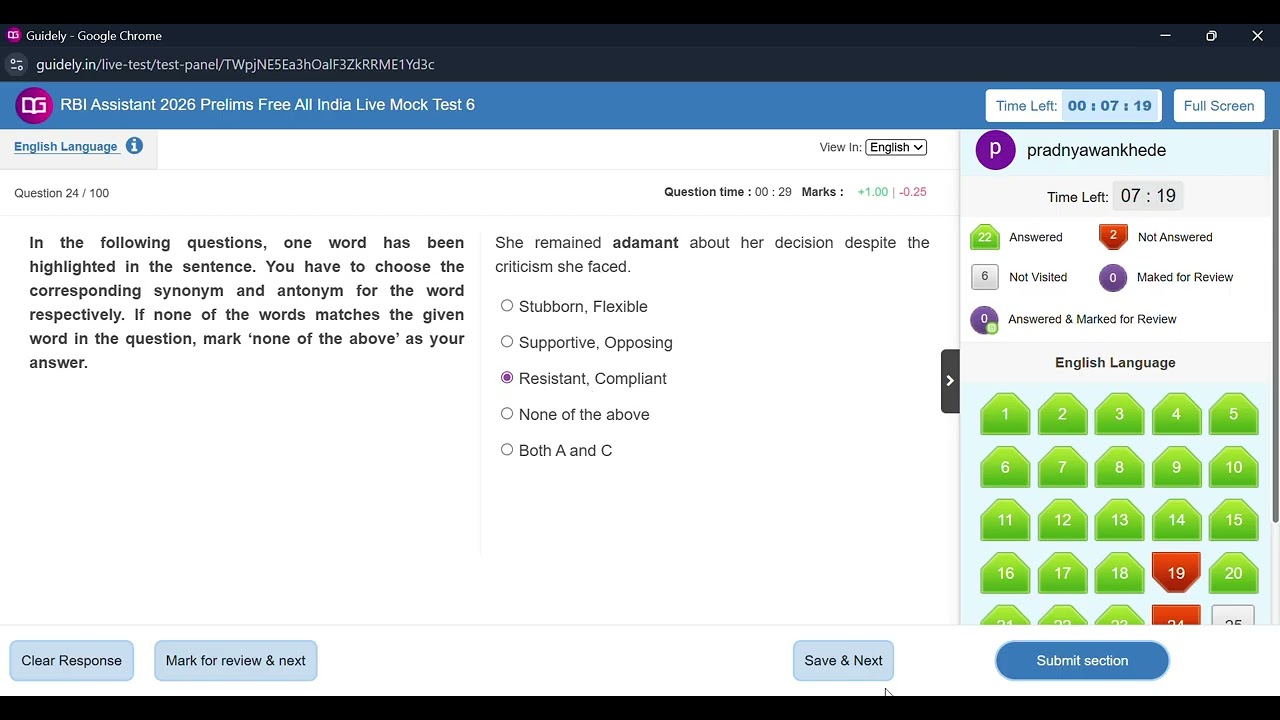
Task: Select question 10 in palette
Action: coord(1233,467)
